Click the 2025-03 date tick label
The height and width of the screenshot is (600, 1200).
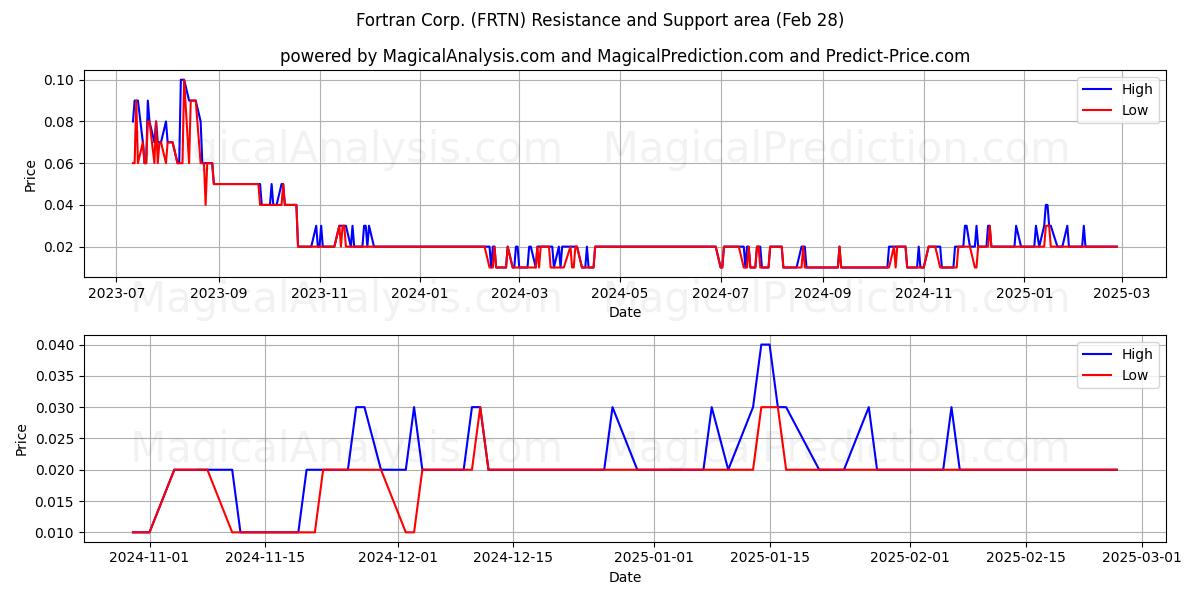click(1122, 293)
